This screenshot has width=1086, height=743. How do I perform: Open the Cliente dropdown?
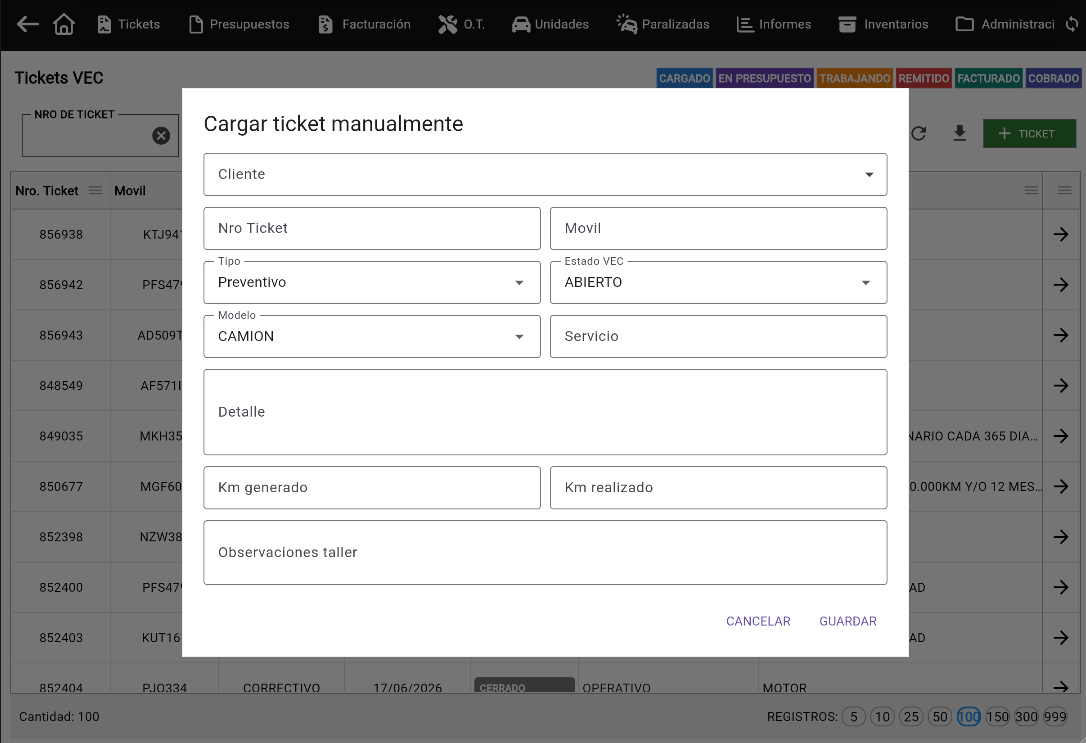[x=545, y=174]
